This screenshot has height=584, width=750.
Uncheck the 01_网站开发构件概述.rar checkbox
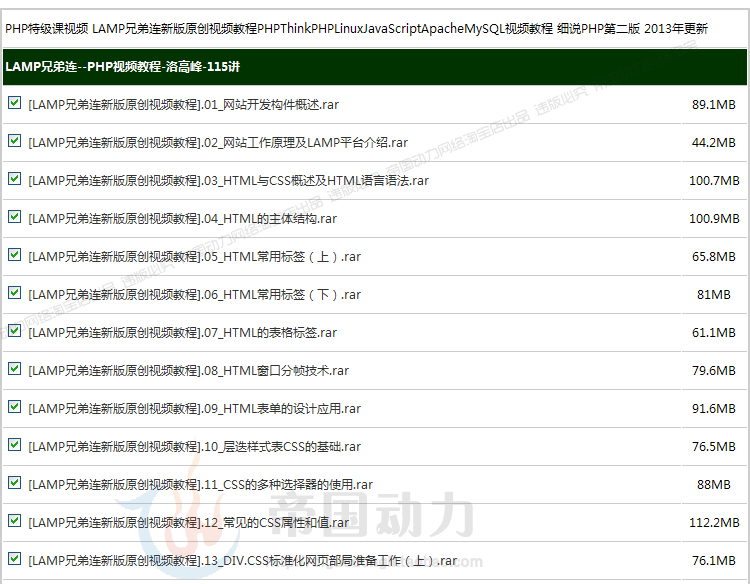tap(14, 102)
